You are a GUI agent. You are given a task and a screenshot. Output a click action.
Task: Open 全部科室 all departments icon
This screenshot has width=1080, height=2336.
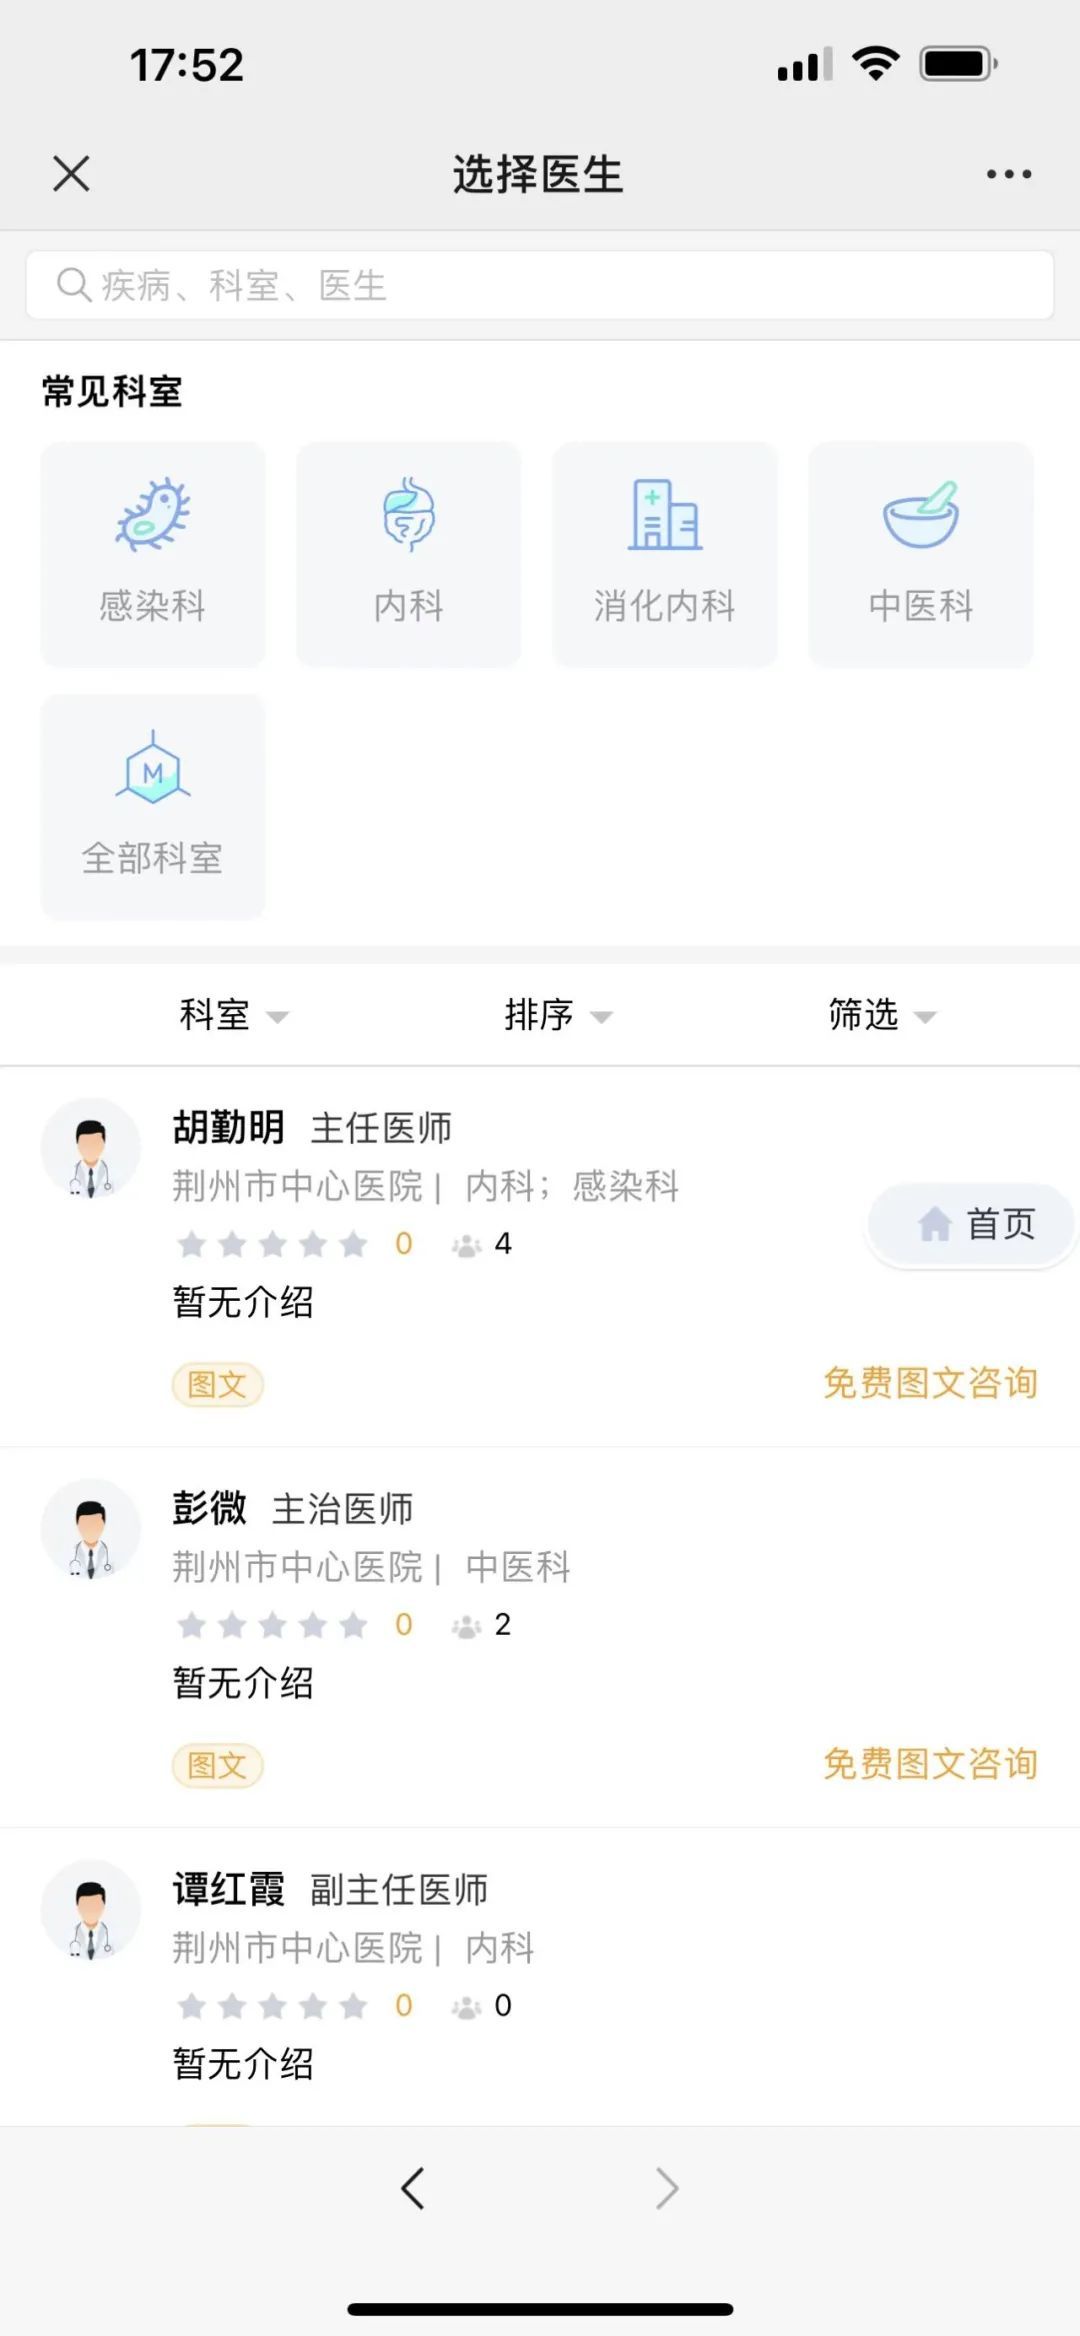[x=153, y=806]
